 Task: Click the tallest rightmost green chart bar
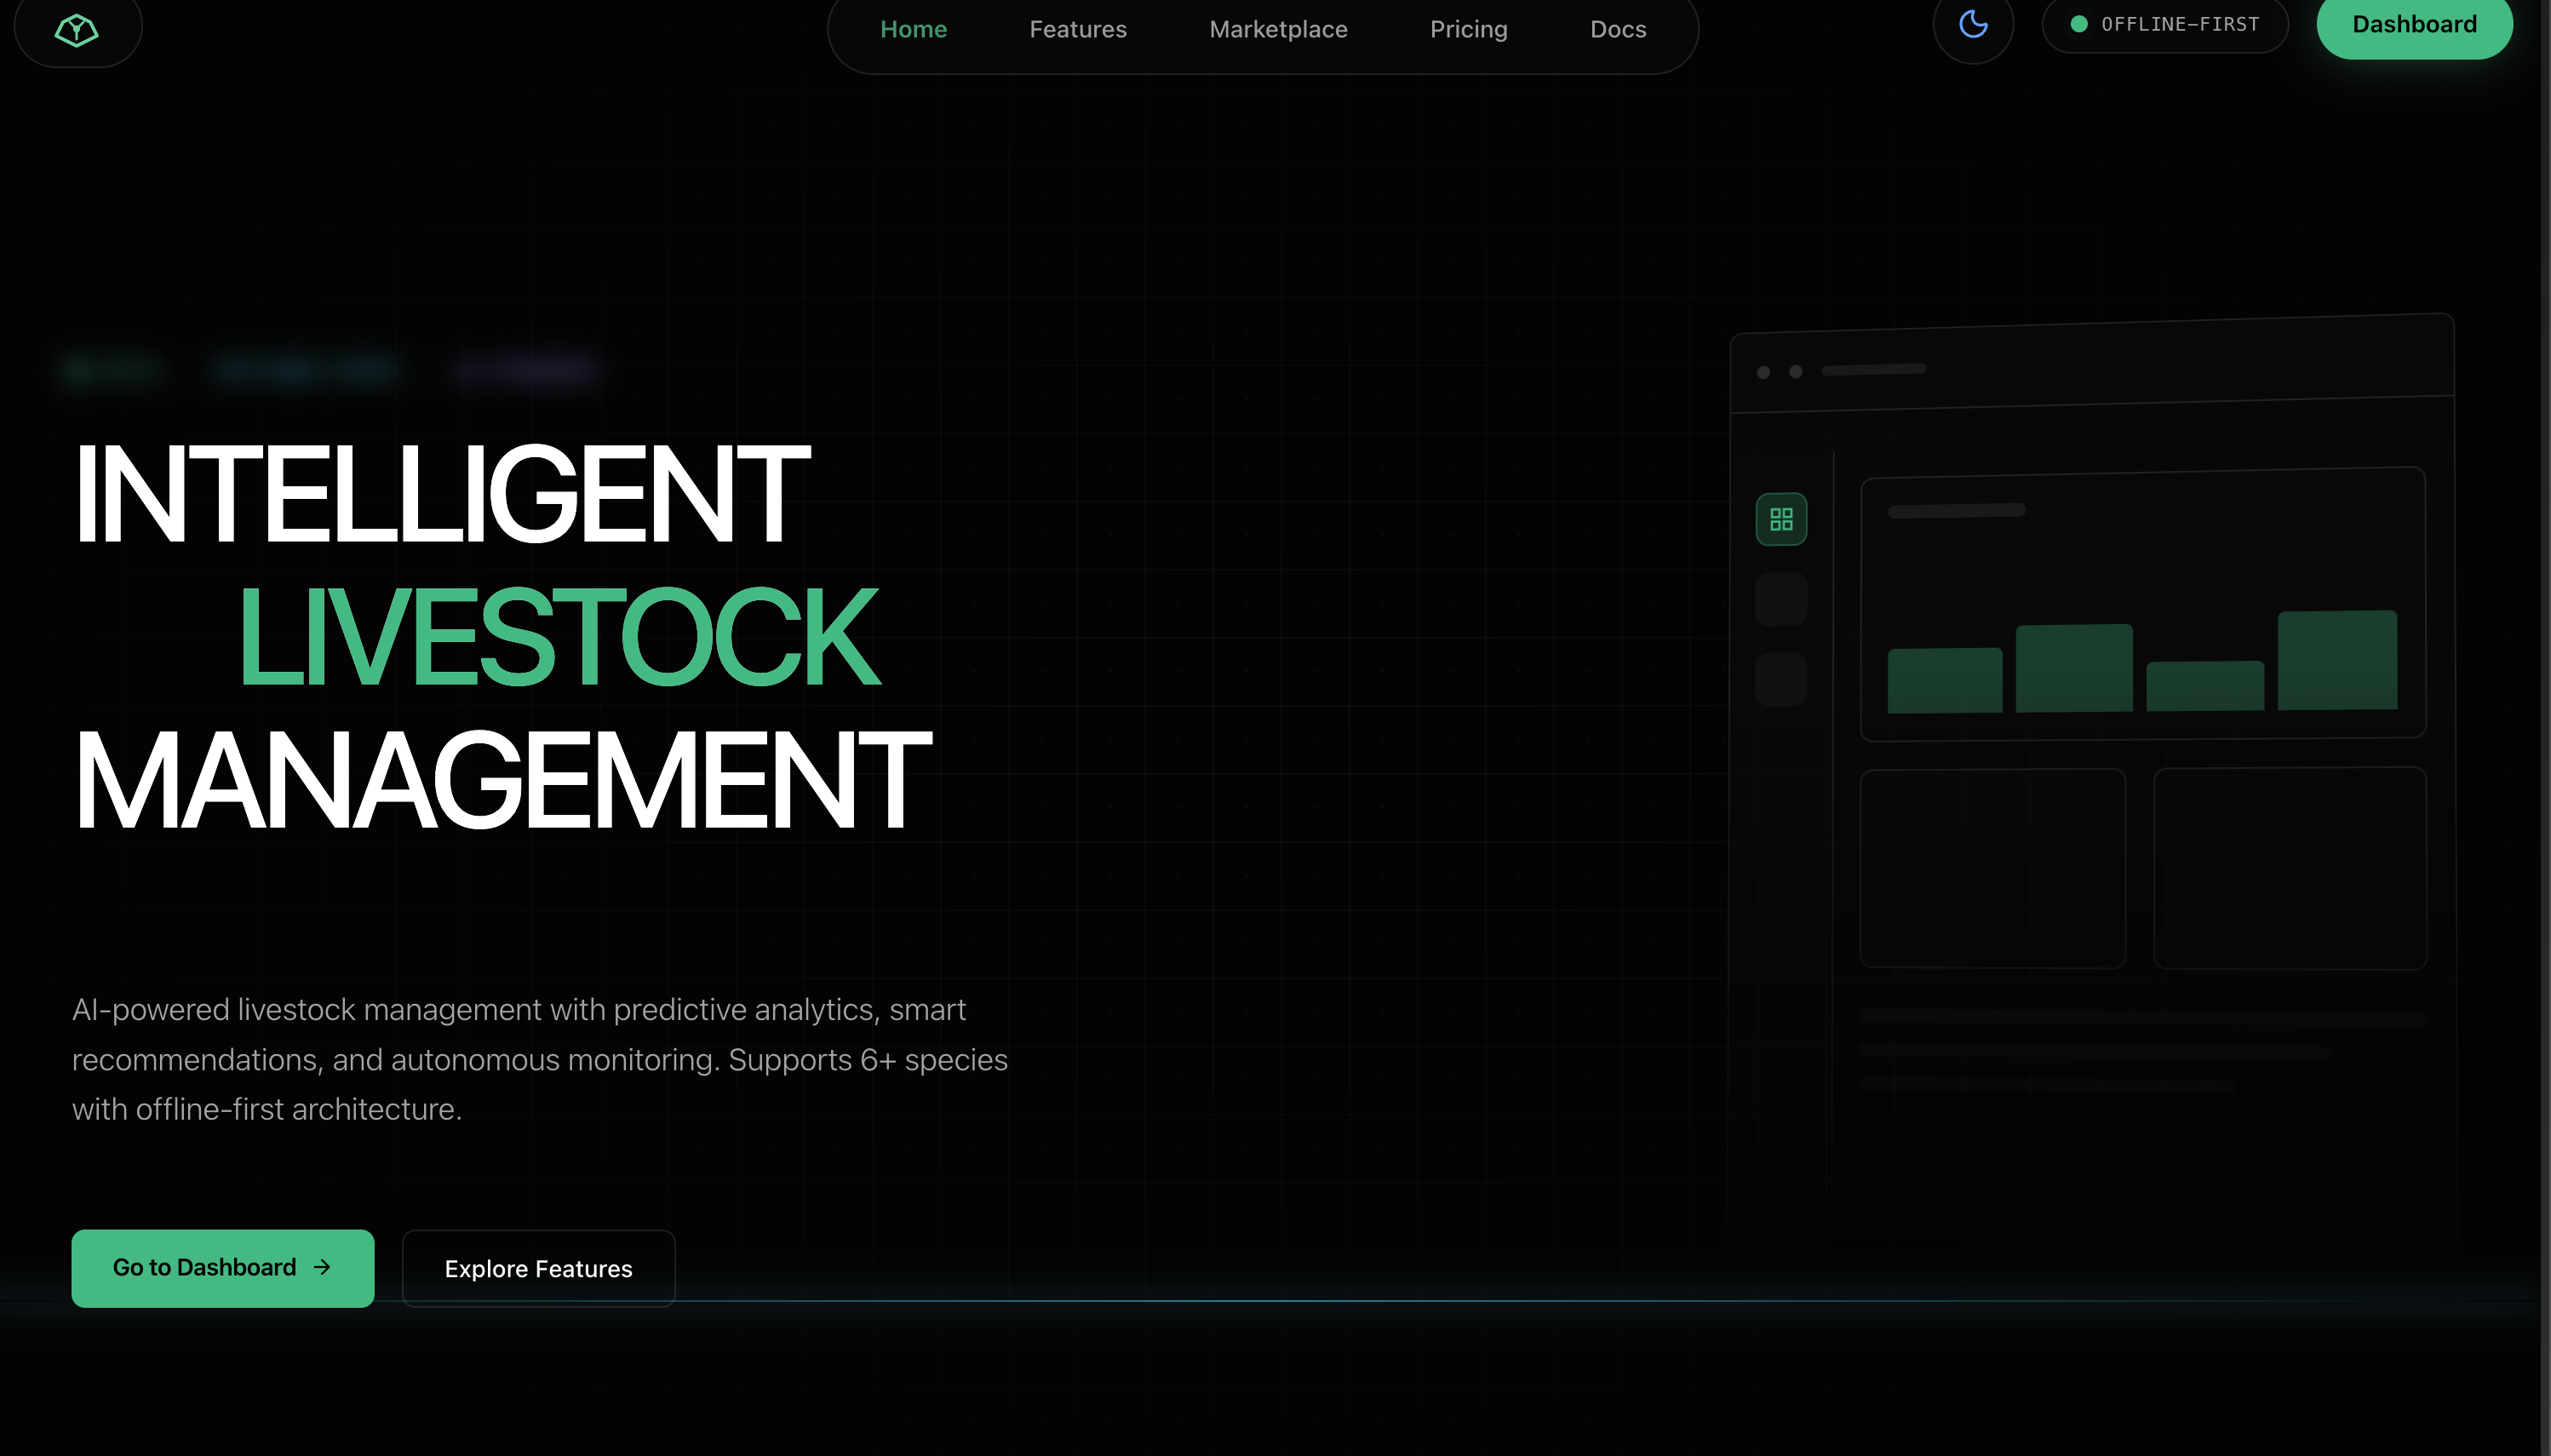[x=2337, y=660]
